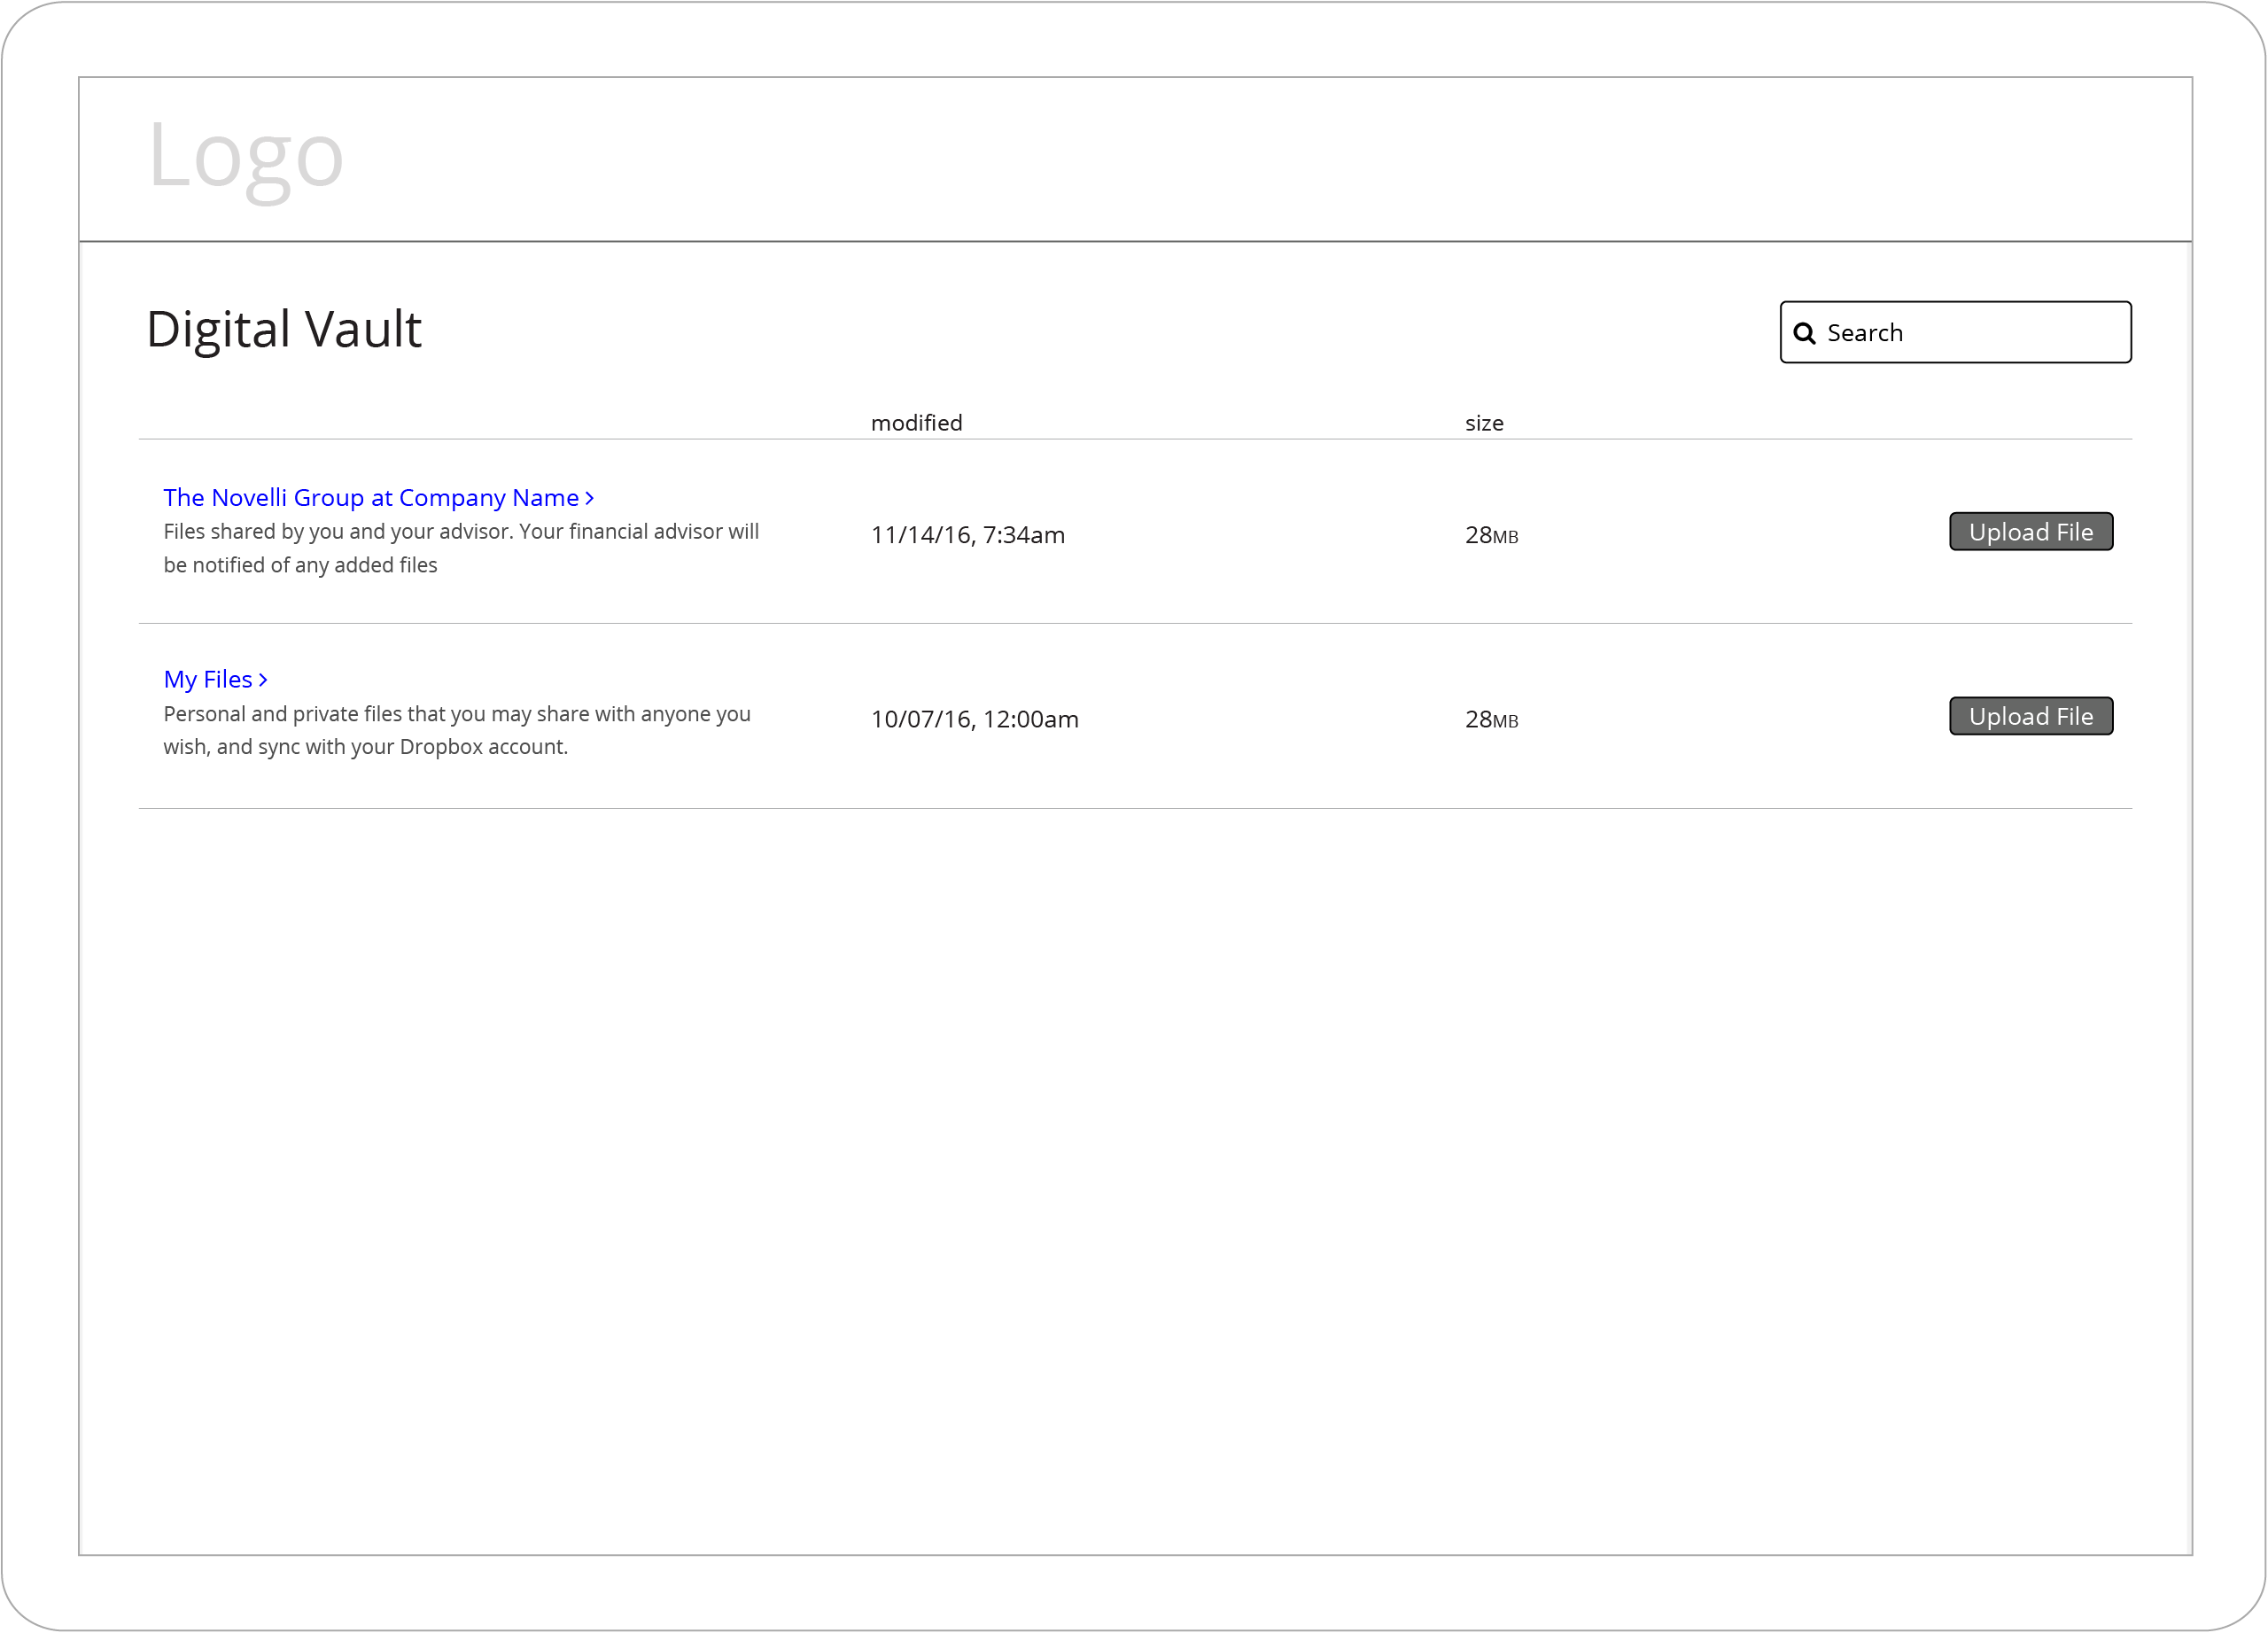Click the 10/07/16, 12:00am modified date
The width and height of the screenshot is (2268, 1633).
pyautogui.click(x=974, y=719)
